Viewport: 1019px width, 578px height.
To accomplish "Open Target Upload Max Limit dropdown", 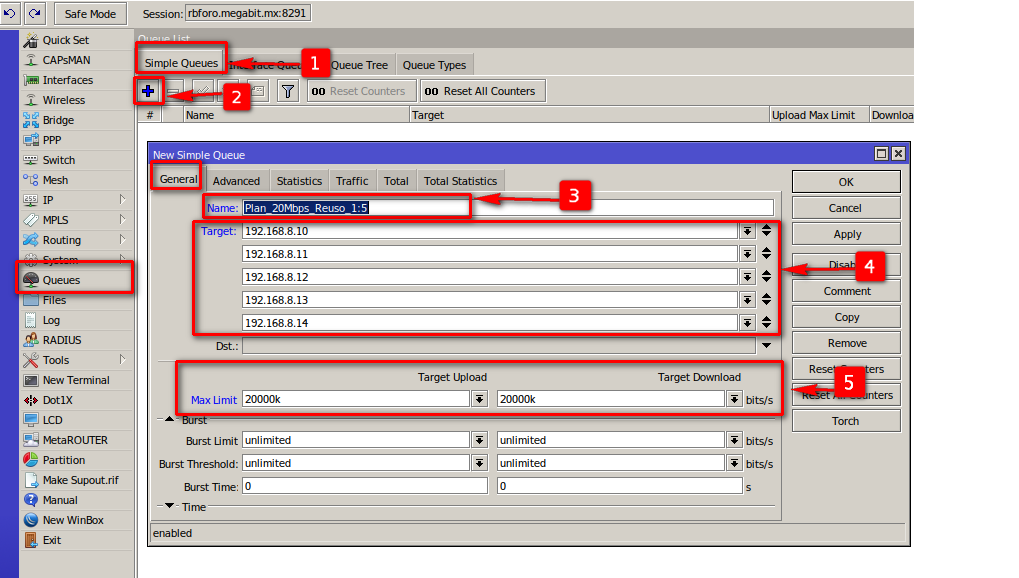I will click(479, 399).
